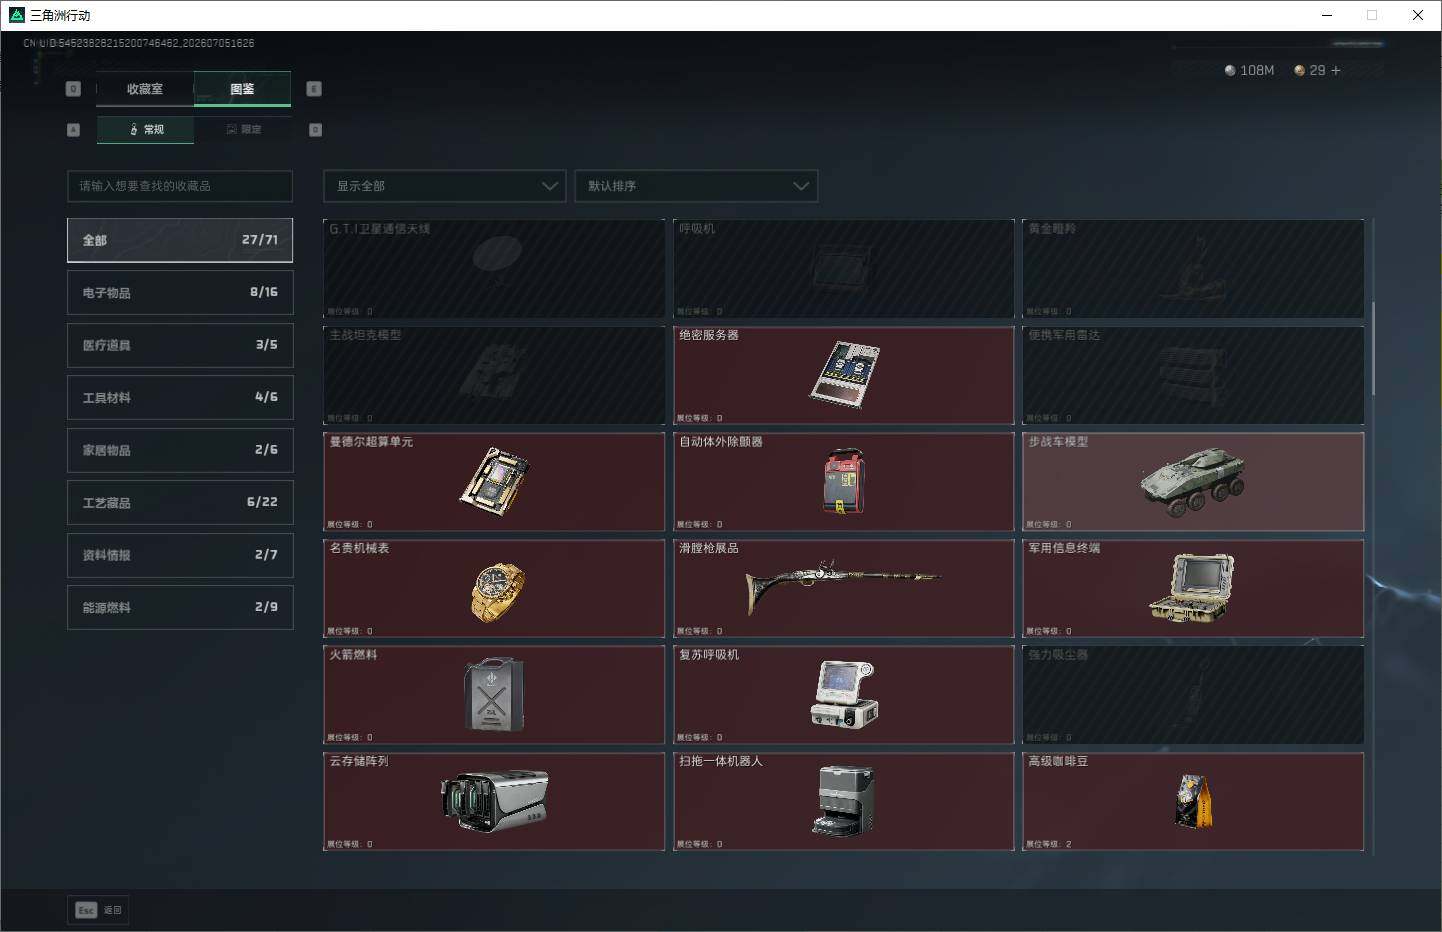
Task: Filter by 工具材料 category
Action: coord(180,397)
